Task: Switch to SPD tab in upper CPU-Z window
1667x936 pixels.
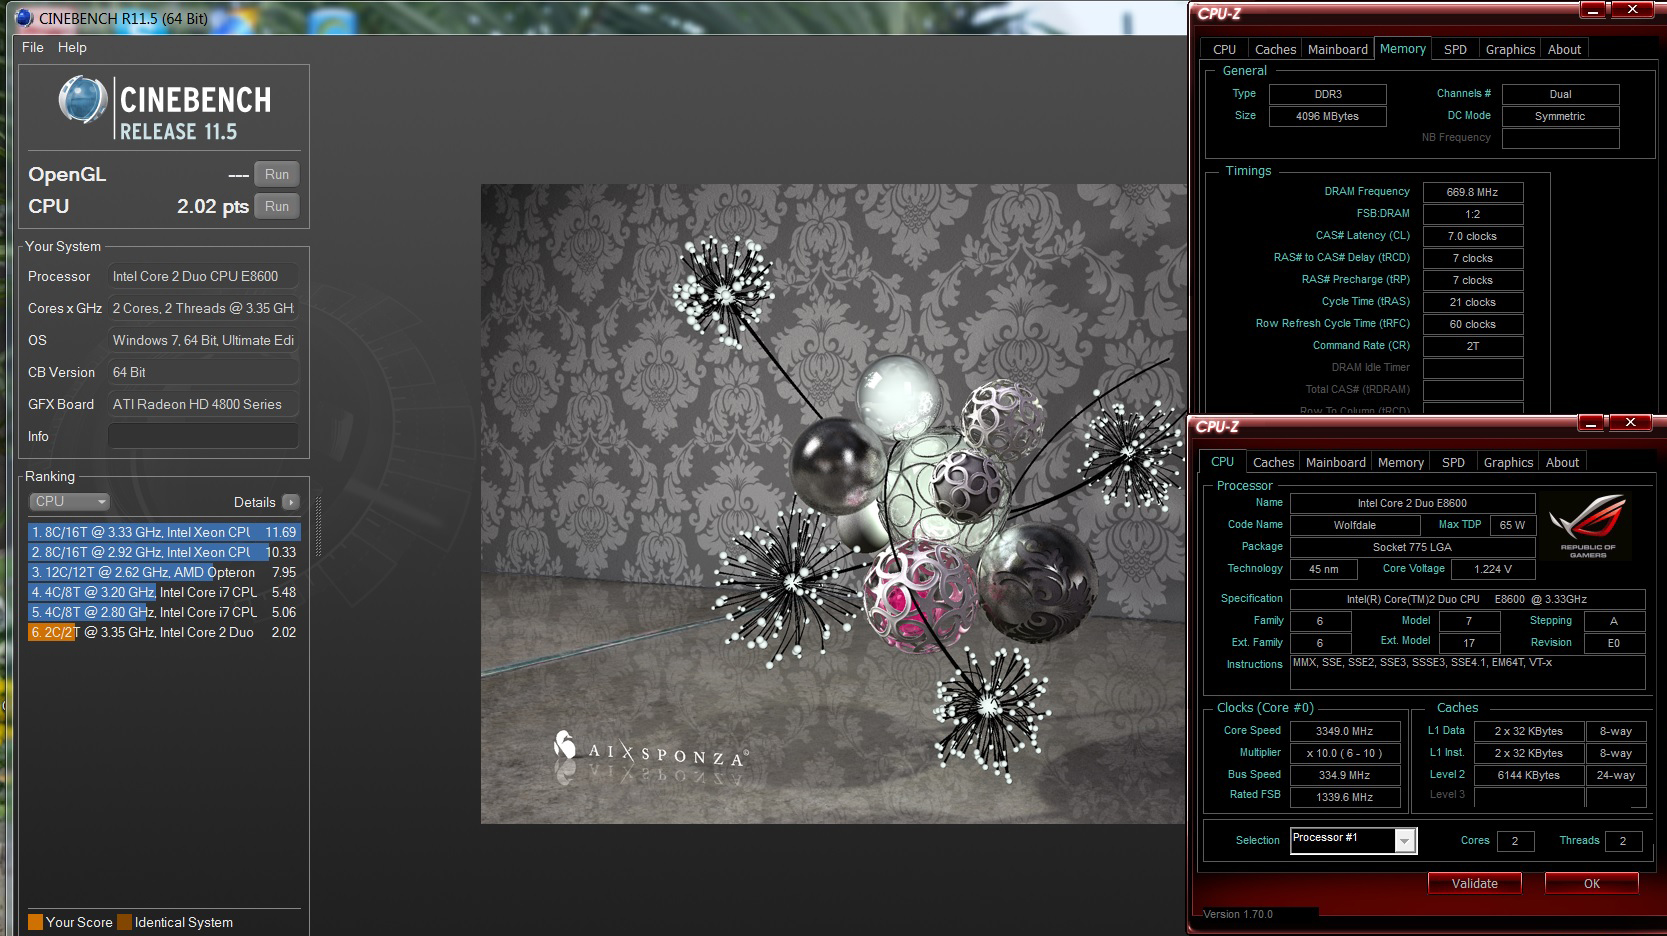Action: [1455, 49]
